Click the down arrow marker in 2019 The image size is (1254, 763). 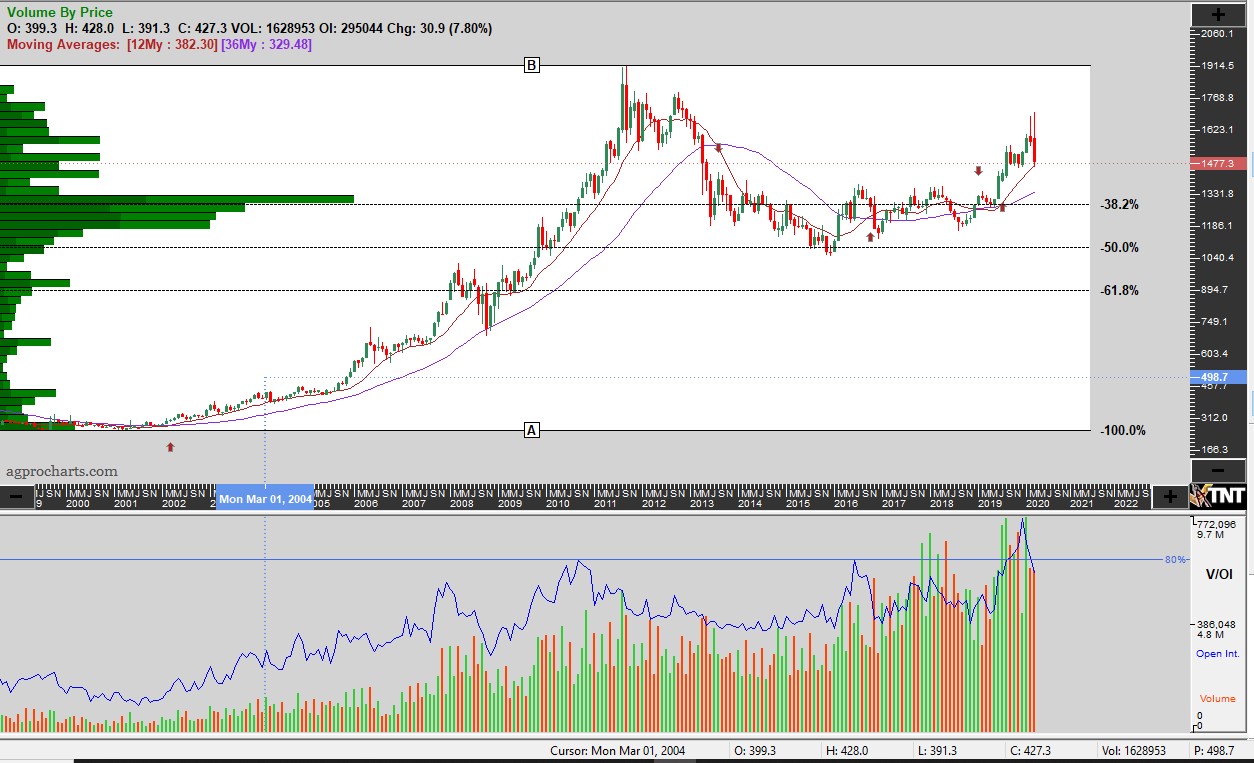pos(978,171)
